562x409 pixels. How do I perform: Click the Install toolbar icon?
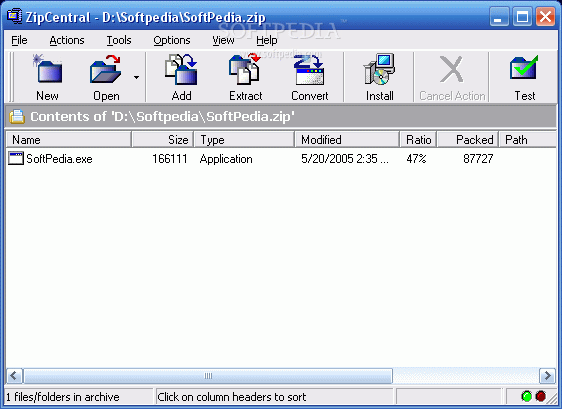[380, 69]
